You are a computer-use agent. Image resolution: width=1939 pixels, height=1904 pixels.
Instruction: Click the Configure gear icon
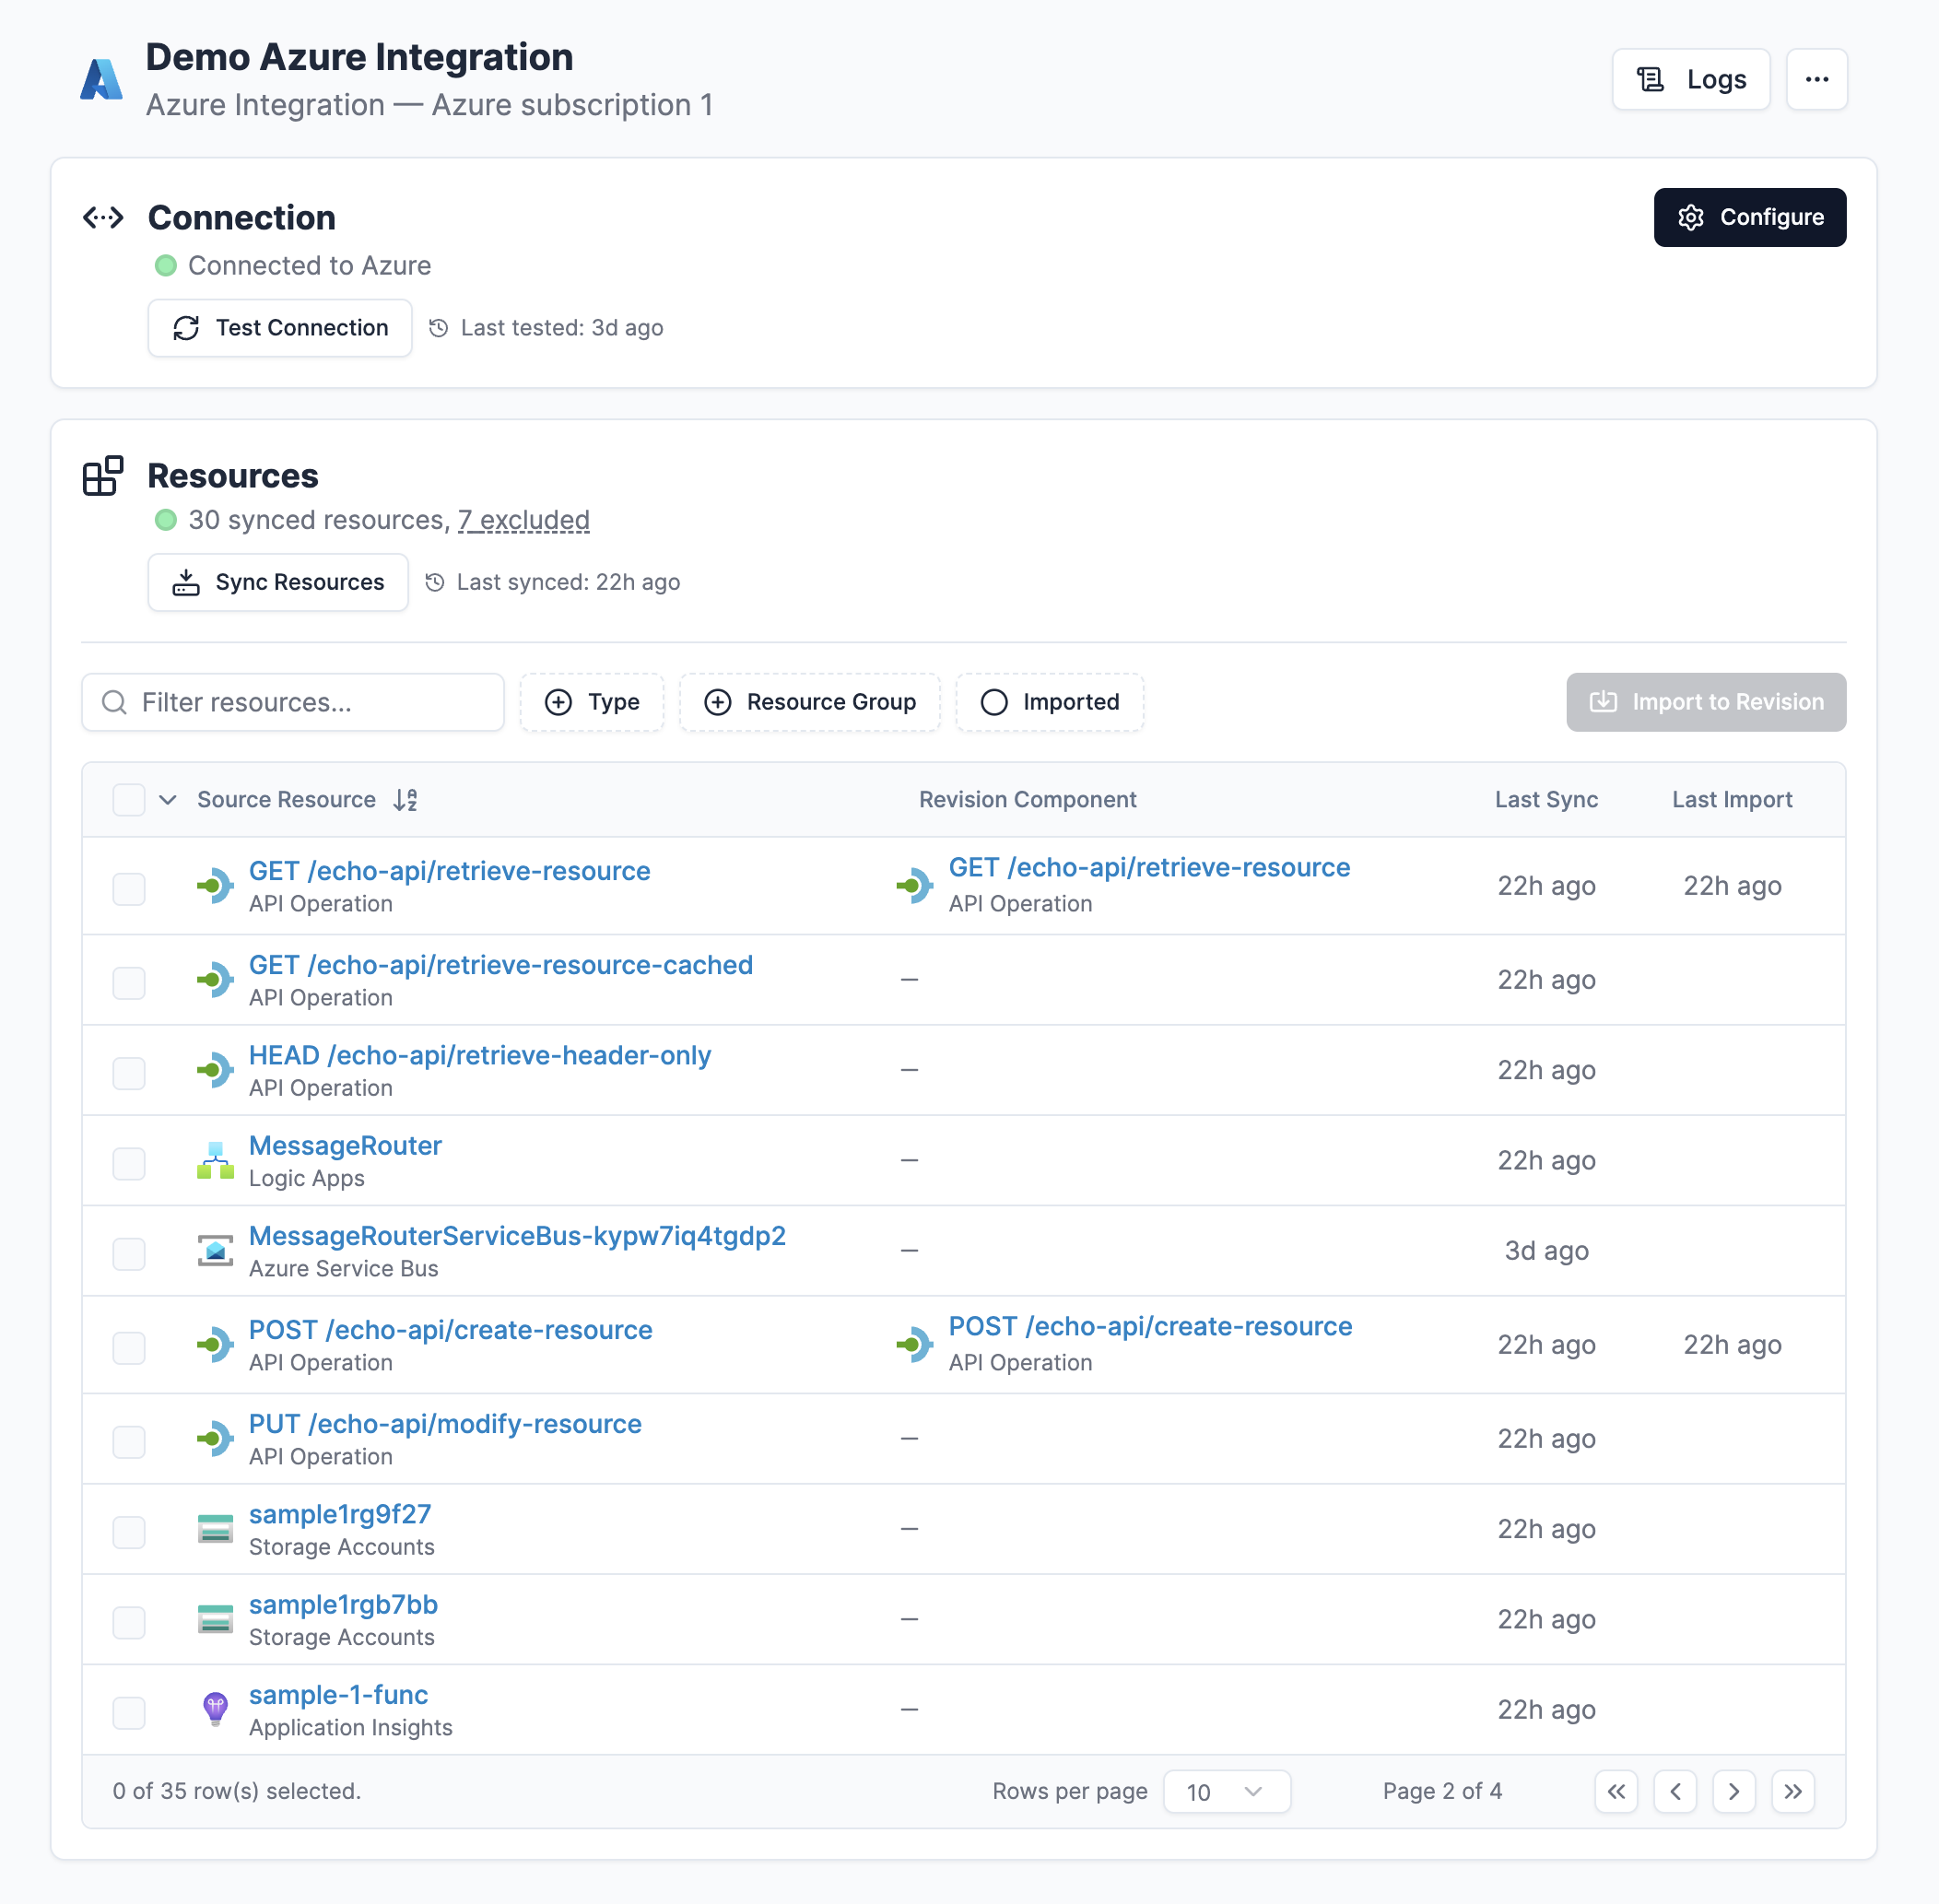point(1692,217)
